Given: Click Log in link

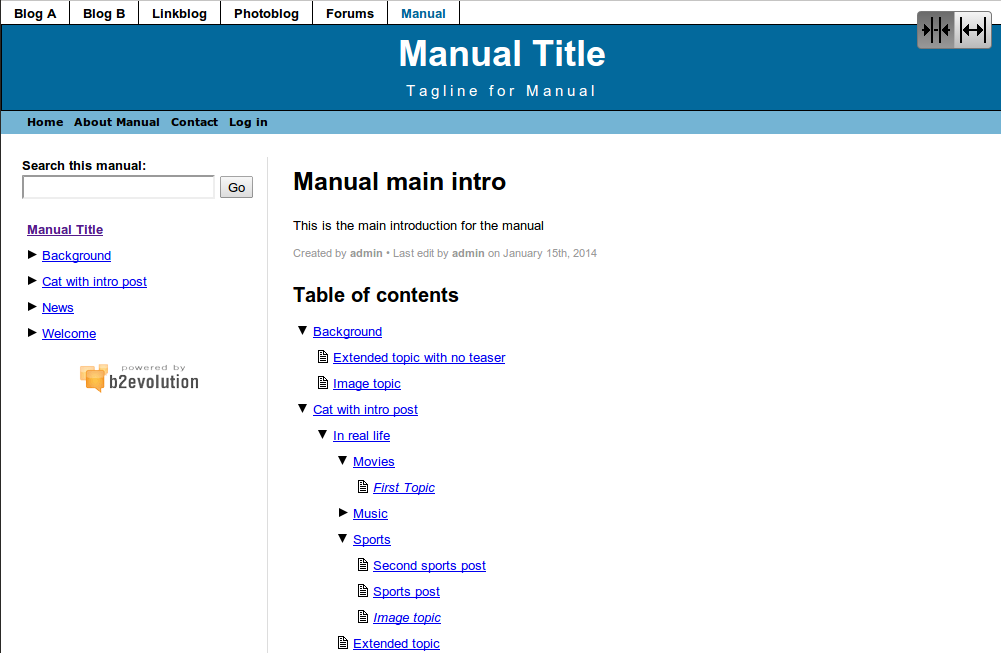Looking at the screenshot, I should 248,122.
